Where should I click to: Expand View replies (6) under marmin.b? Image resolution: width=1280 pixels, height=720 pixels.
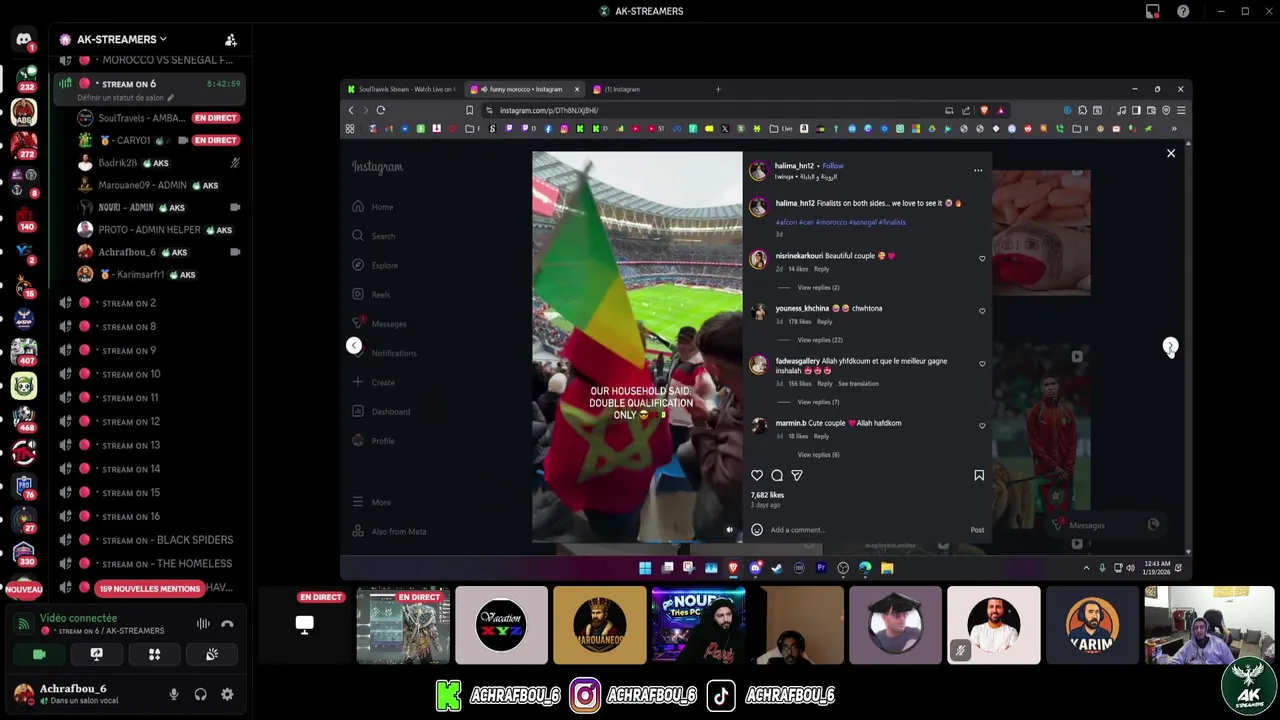coord(818,455)
